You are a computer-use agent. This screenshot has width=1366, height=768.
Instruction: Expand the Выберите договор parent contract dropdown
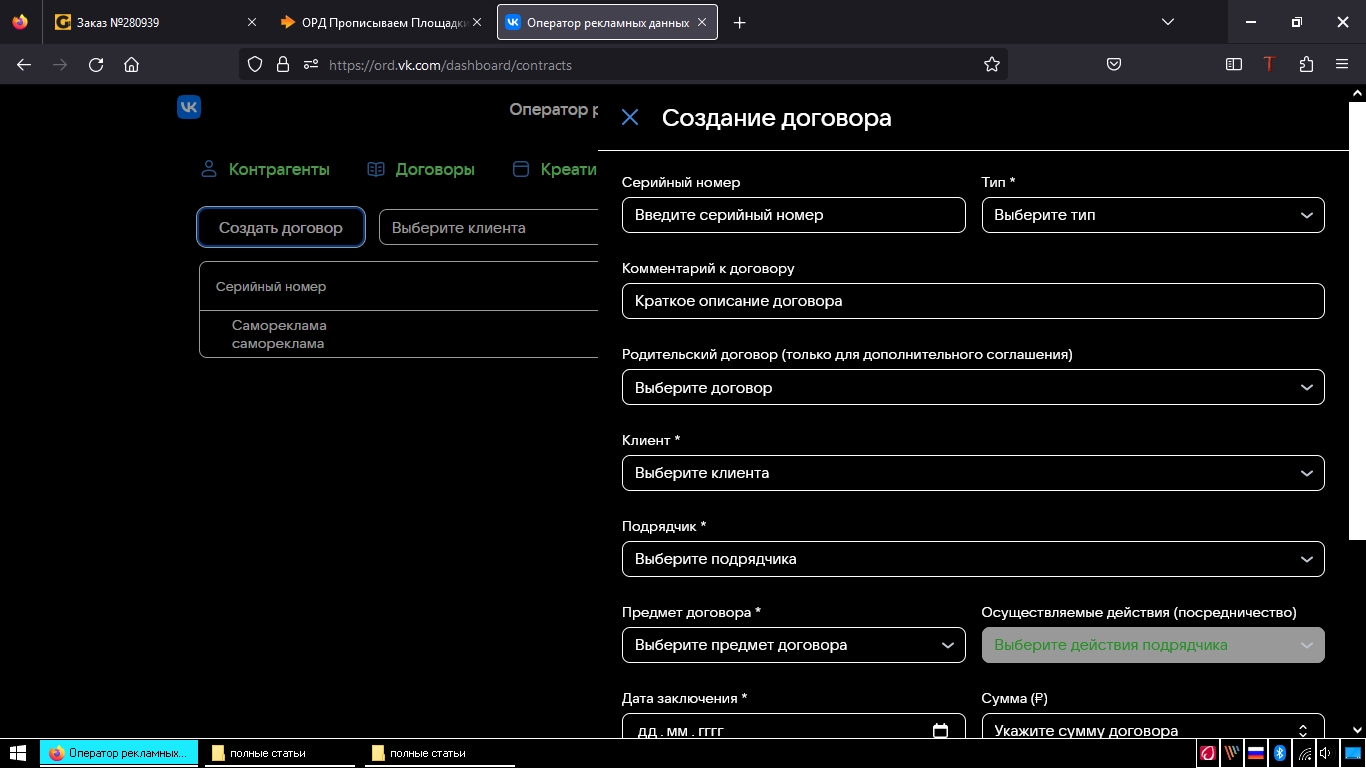(x=973, y=387)
